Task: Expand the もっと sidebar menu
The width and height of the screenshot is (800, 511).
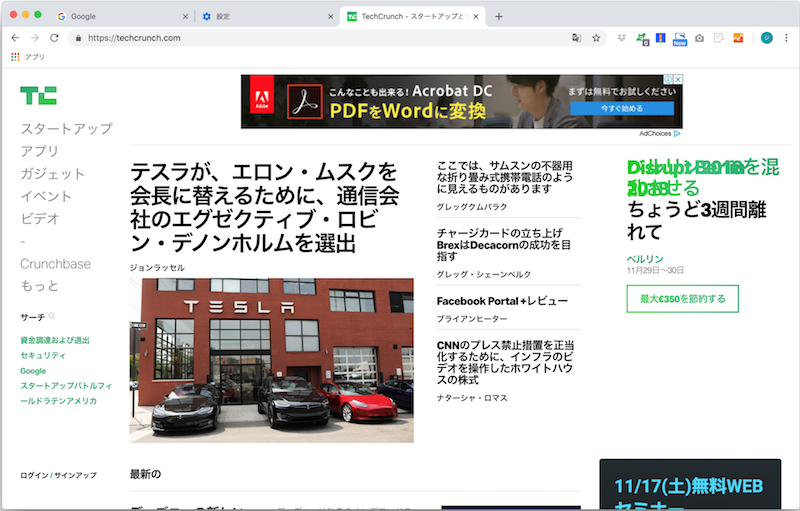Action: 39,286
